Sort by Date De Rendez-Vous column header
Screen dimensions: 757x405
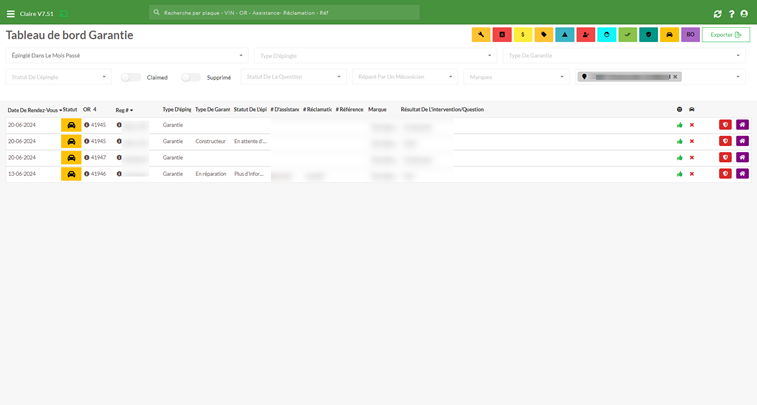tap(35, 110)
